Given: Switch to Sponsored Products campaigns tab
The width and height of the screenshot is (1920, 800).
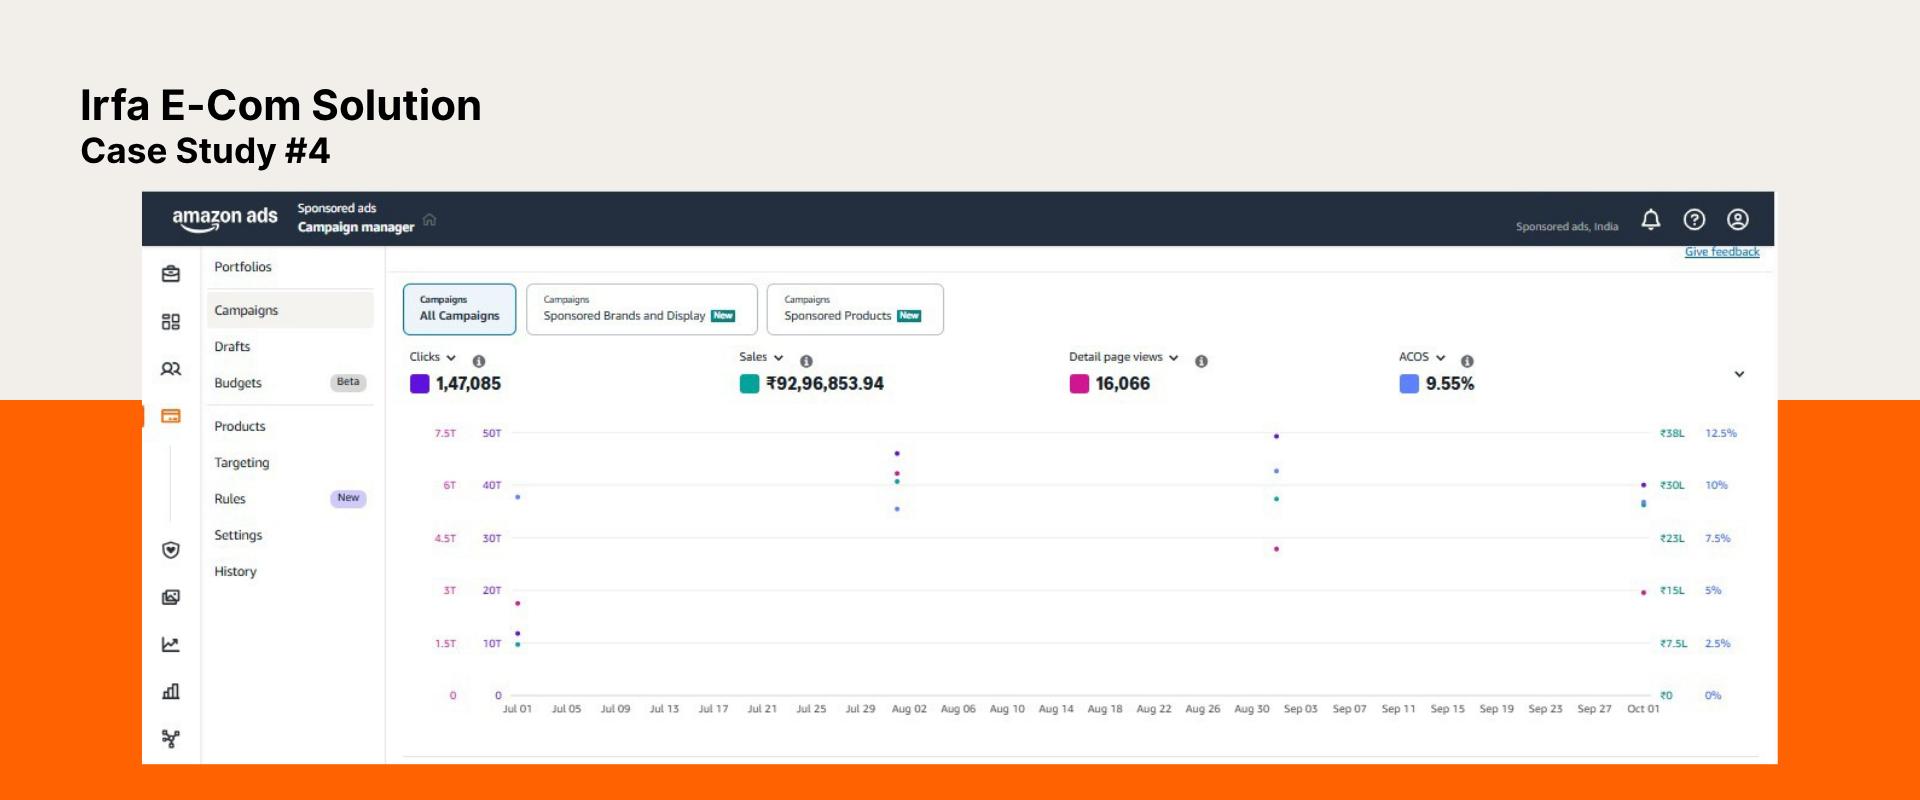Looking at the screenshot, I should [x=854, y=309].
